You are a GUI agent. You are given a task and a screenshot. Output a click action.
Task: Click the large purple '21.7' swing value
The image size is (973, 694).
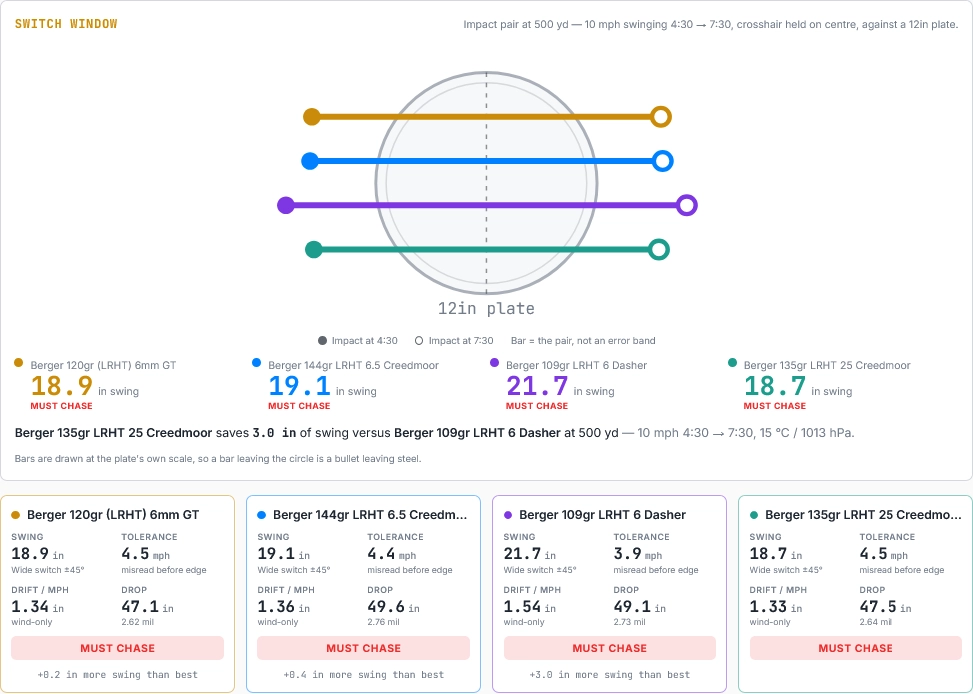pos(537,386)
